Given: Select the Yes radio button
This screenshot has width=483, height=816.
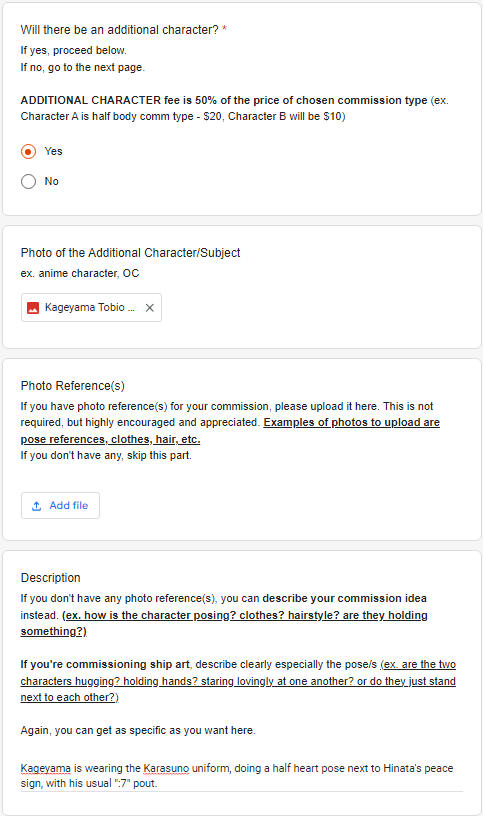Looking at the screenshot, I should pos(28,151).
